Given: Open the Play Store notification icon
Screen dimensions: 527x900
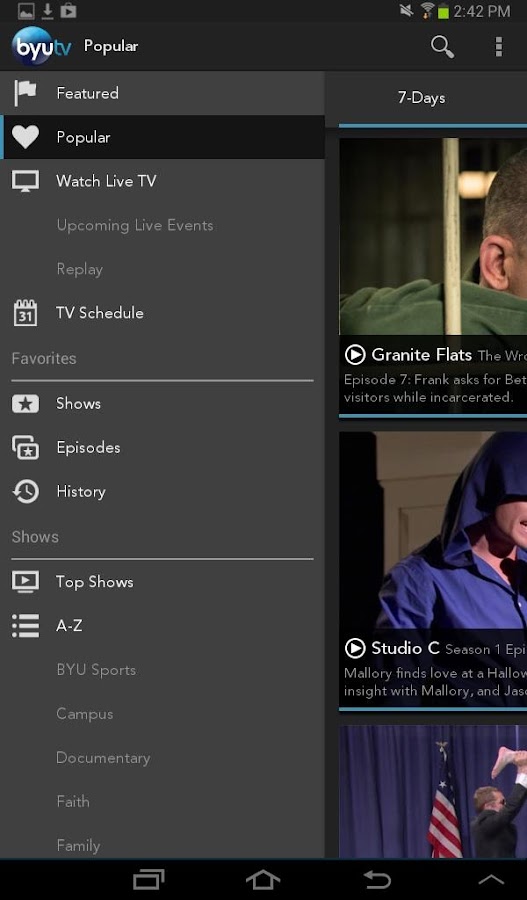Looking at the screenshot, I should [x=68, y=10].
